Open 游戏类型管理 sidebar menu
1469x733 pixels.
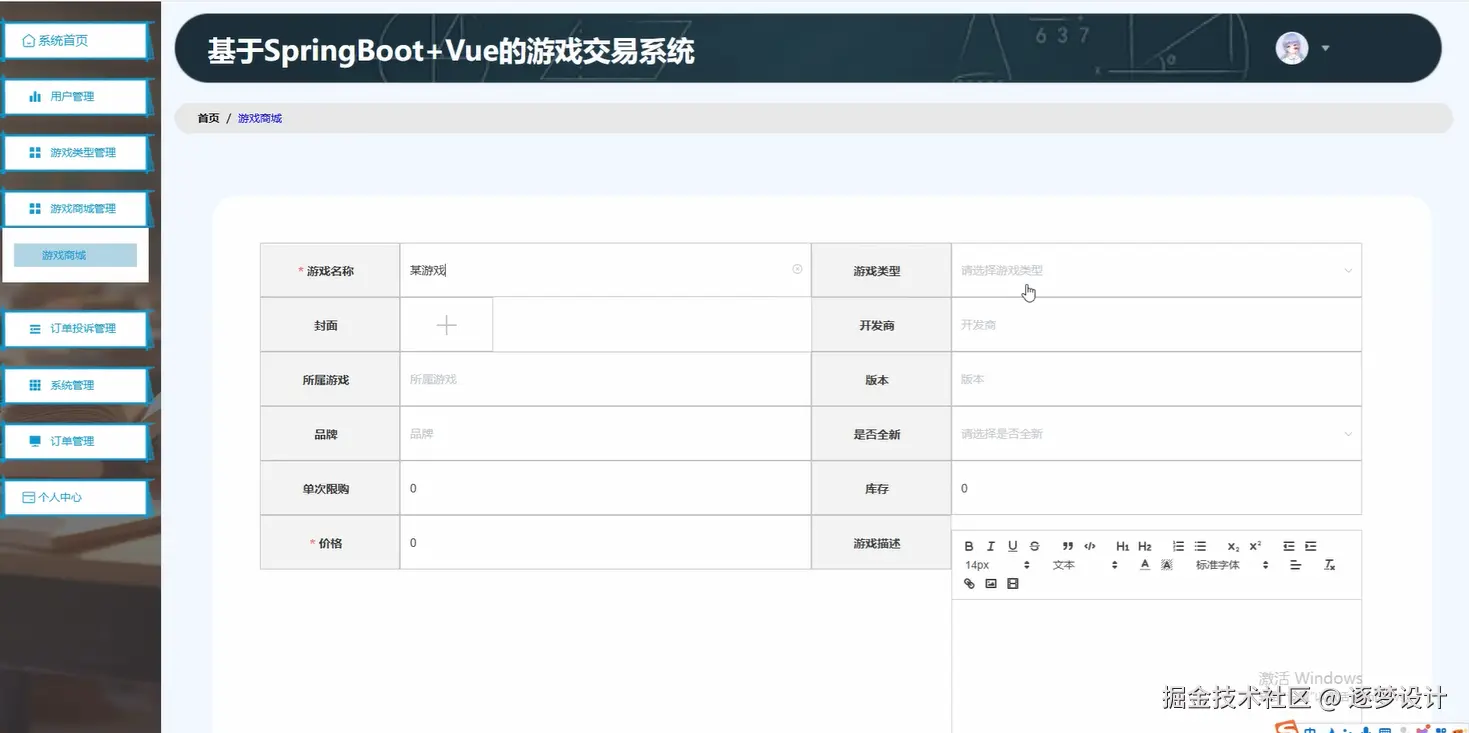click(x=76, y=152)
